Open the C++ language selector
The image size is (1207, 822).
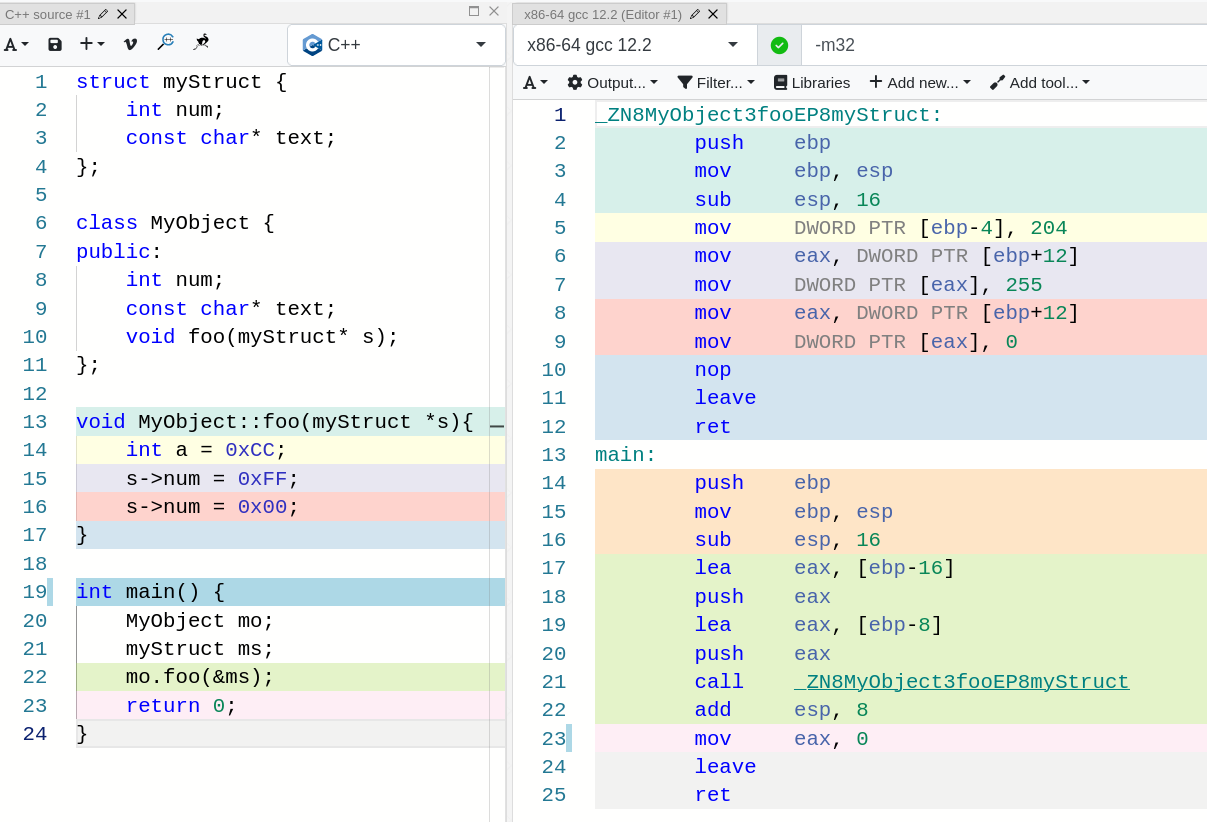click(x=396, y=44)
